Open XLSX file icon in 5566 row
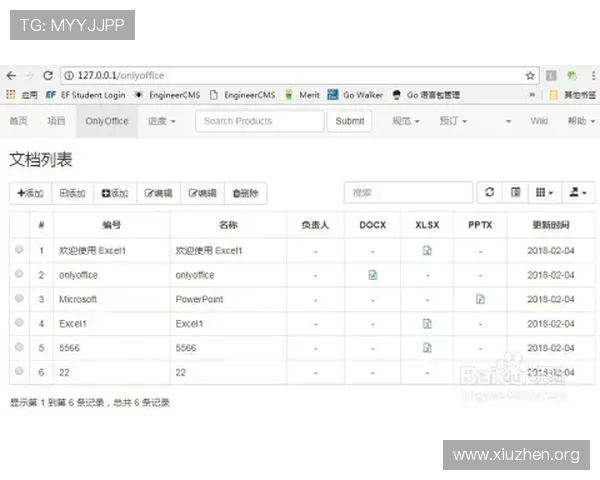 (x=427, y=348)
